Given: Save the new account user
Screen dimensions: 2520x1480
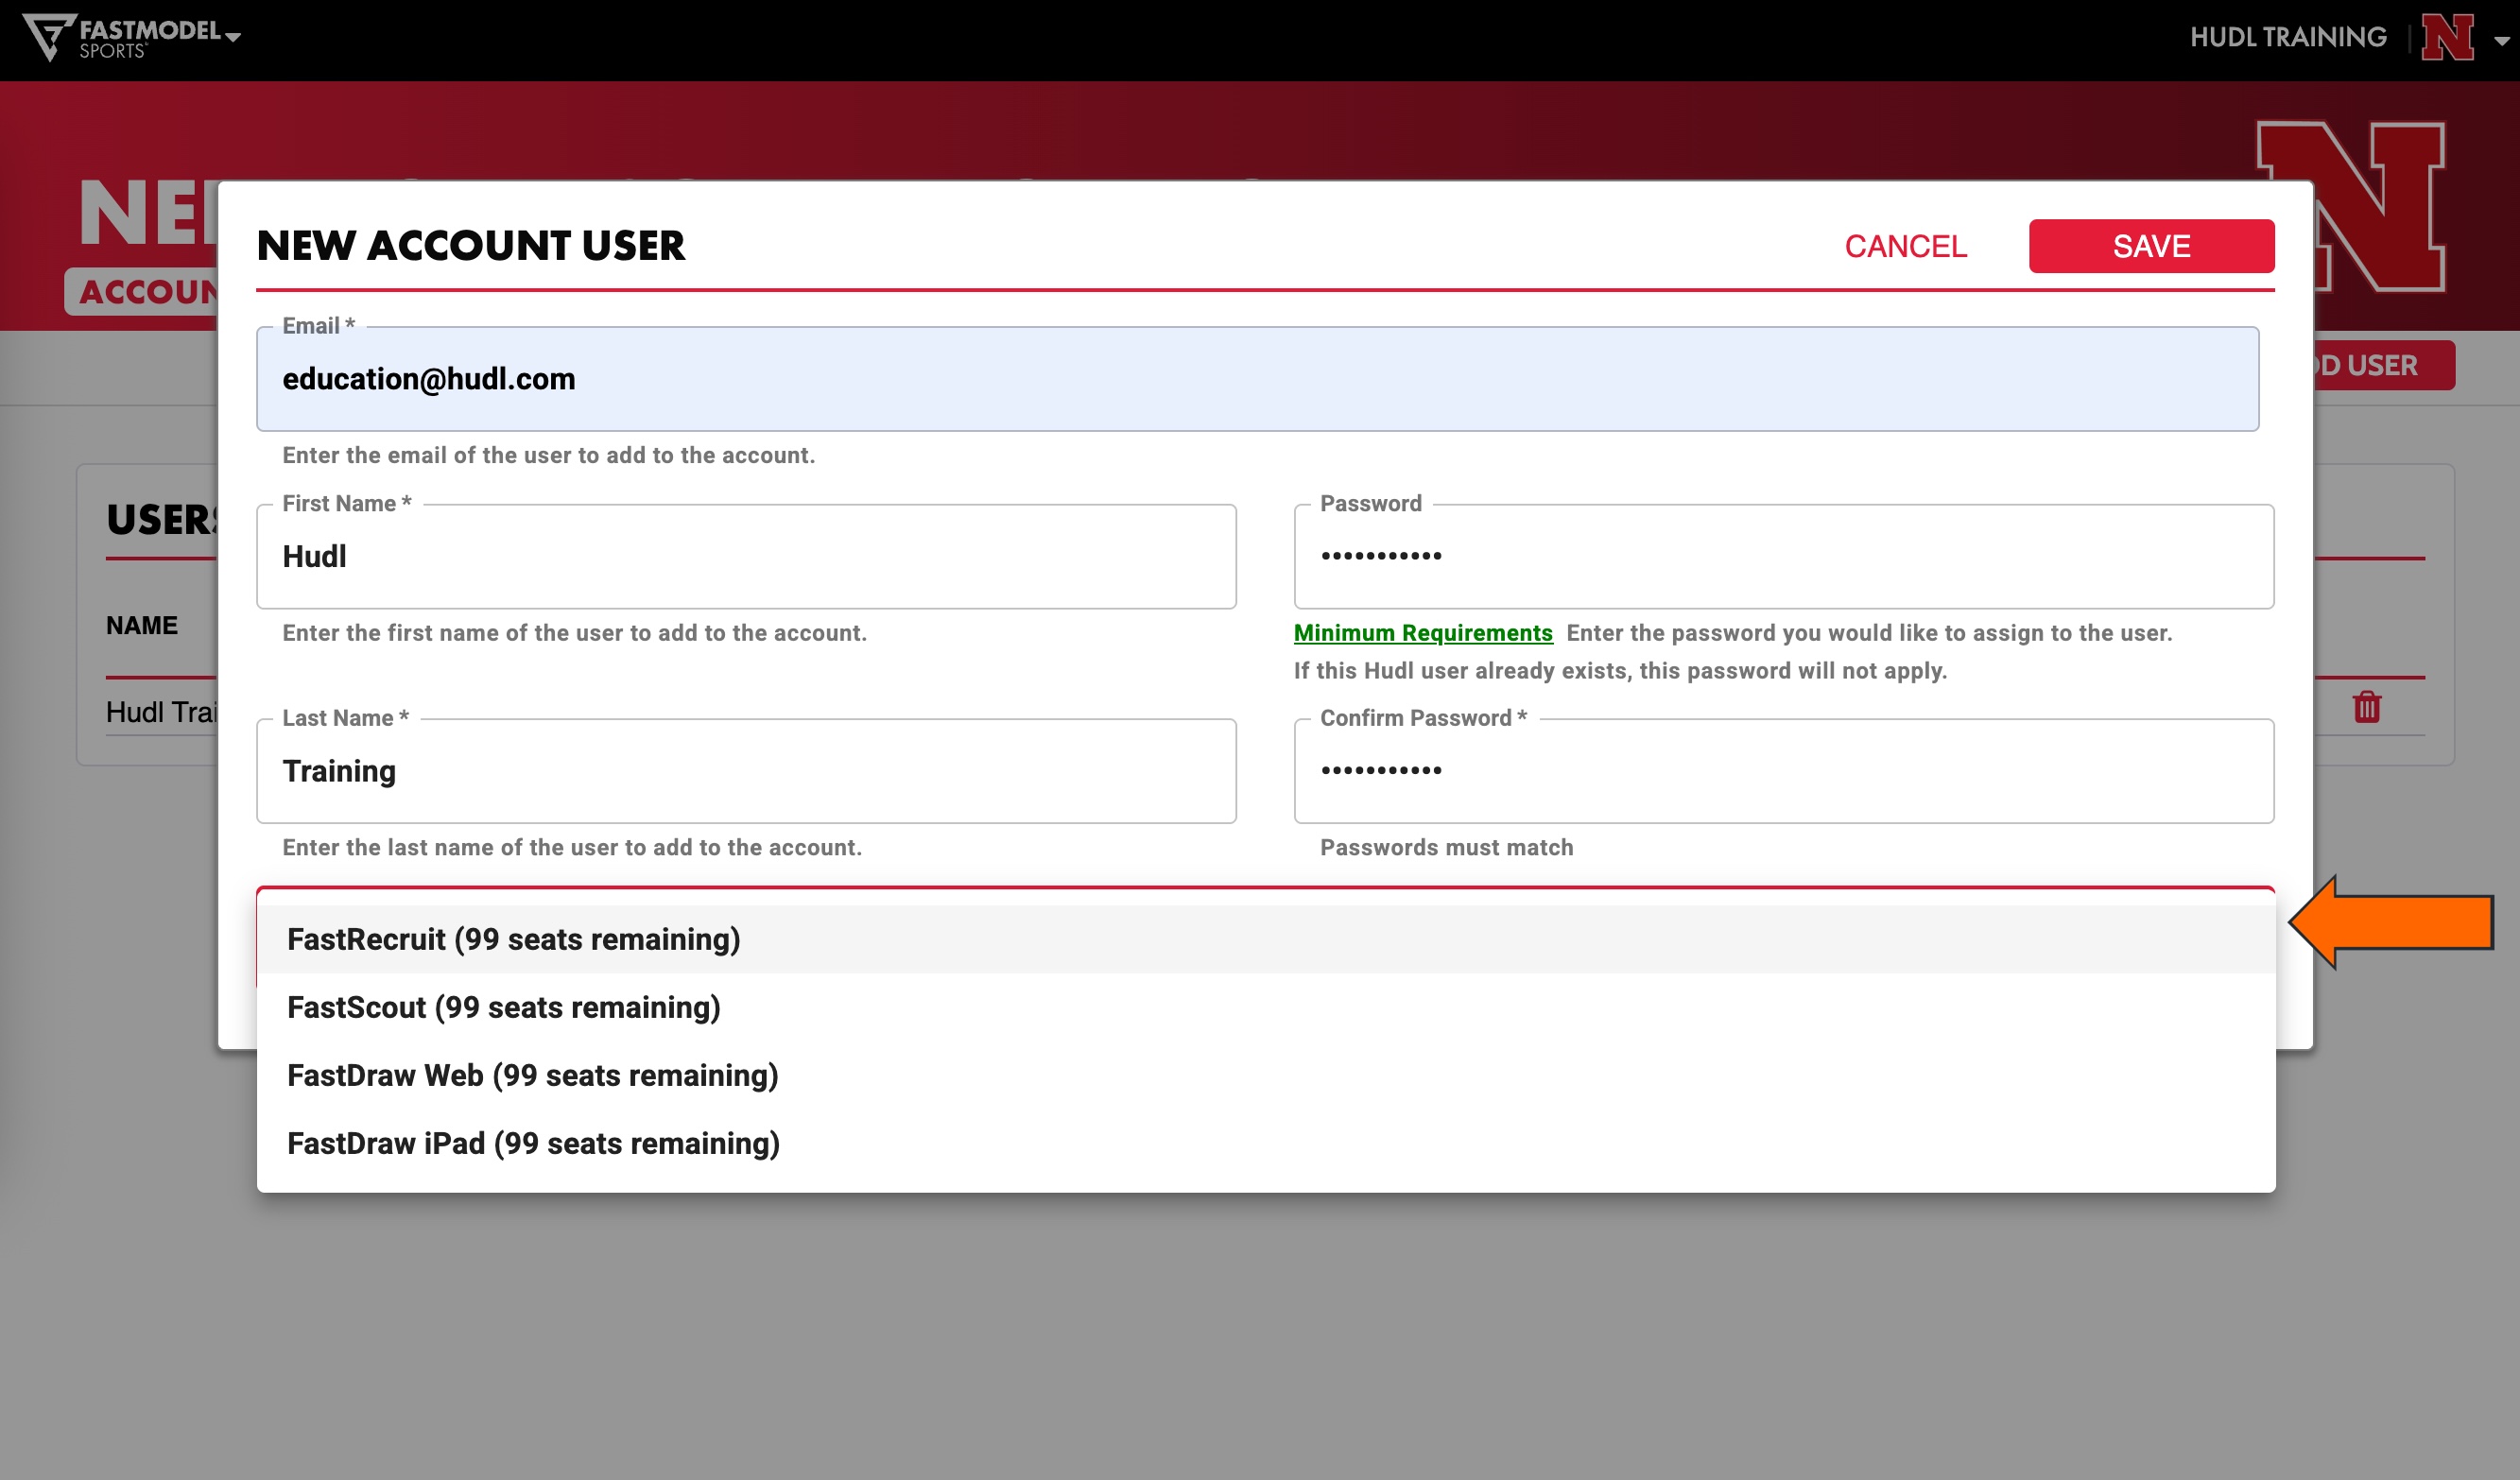Looking at the screenshot, I should (2151, 246).
